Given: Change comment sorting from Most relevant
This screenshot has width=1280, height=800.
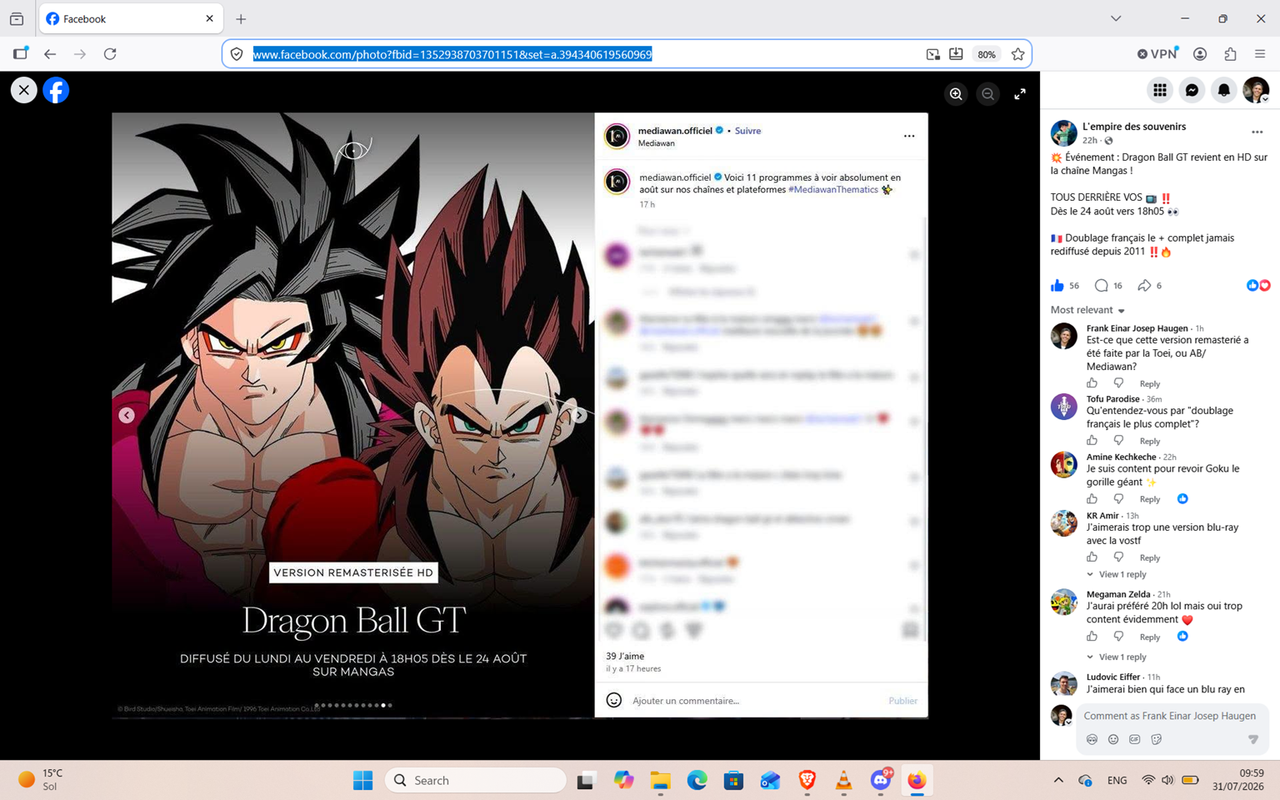Looking at the screenshot, I should [x=1088, y=310].
